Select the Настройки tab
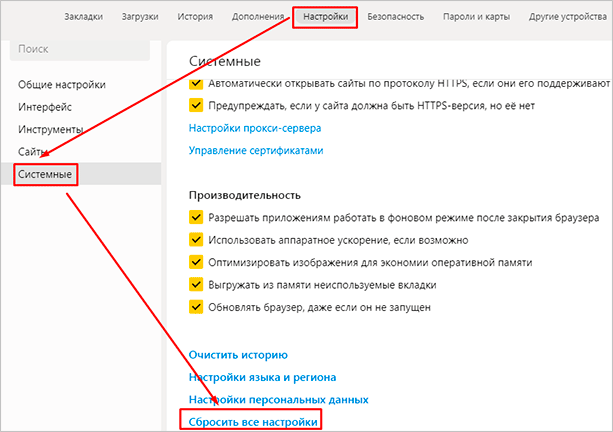Viewport: 613px width, 432px height. pyautogui.click(x=325, y=17)
